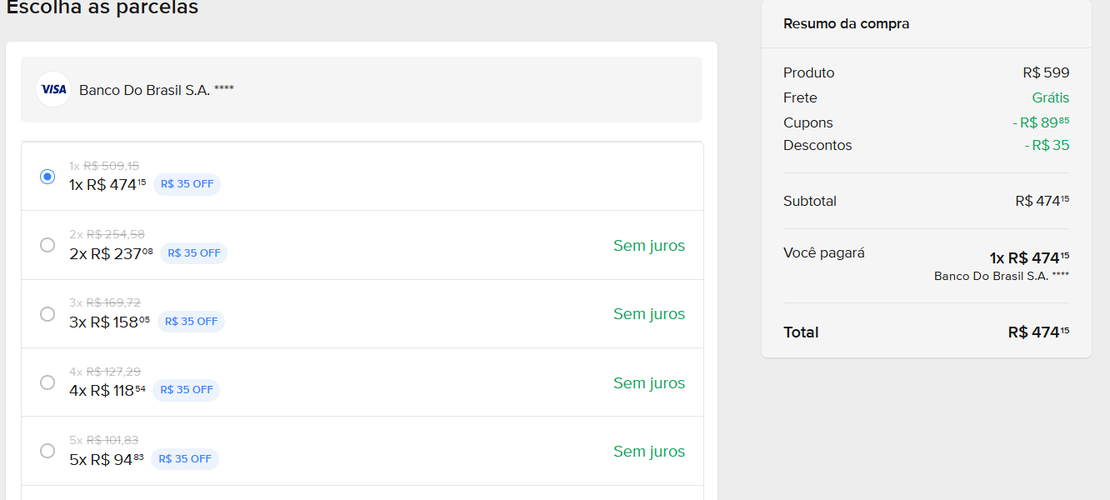This screenshot has width=1110, height=500.
Task: Click Sem juros label on the 4x row
Action: pos(649,383)
